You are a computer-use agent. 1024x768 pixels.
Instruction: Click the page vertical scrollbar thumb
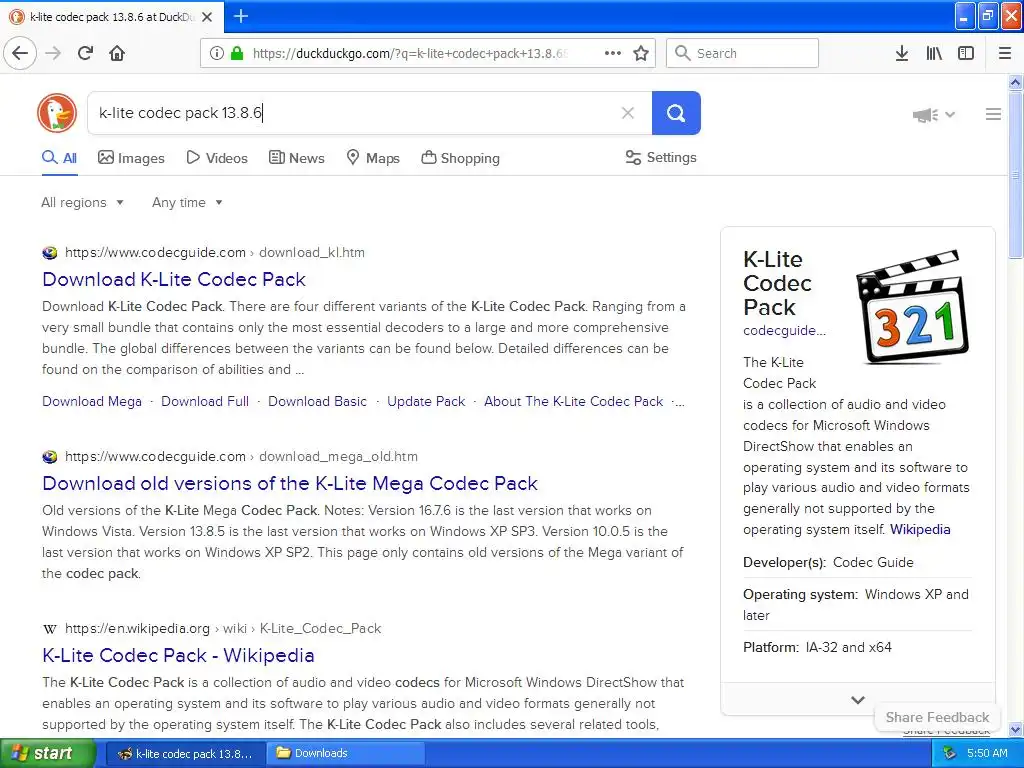point(1015,175)
